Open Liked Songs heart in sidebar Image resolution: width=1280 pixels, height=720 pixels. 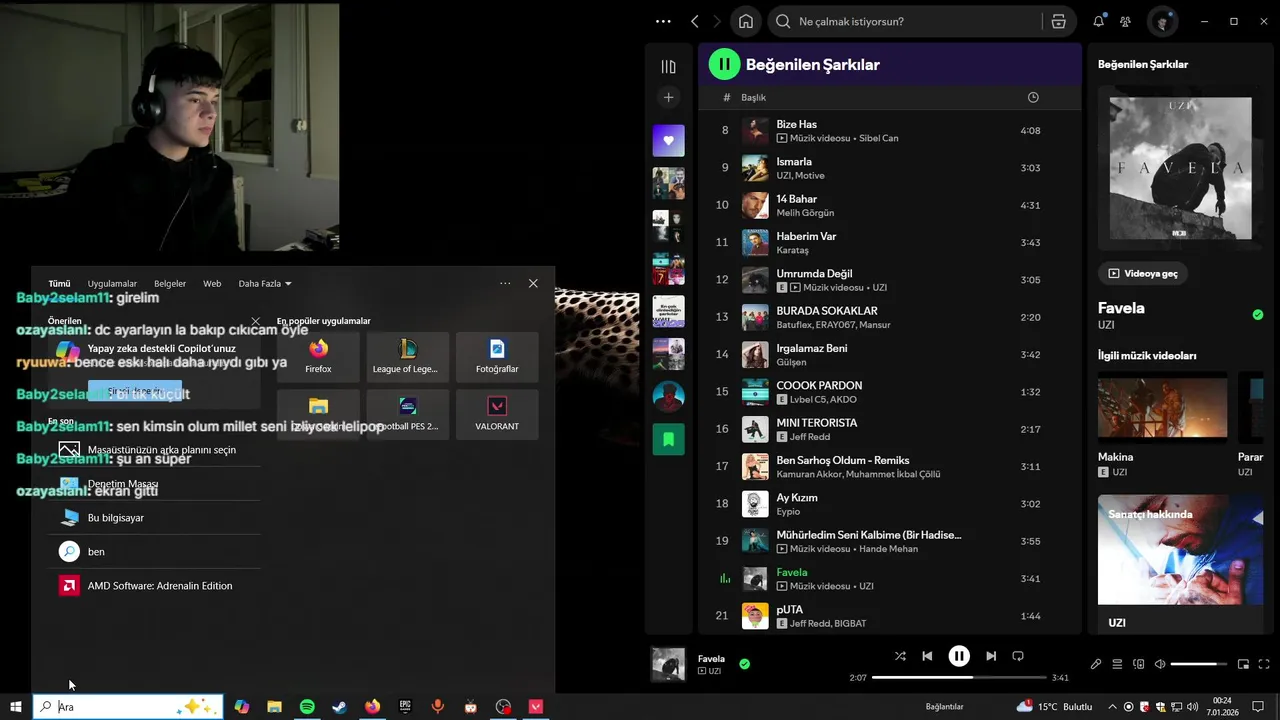(668, 140)
